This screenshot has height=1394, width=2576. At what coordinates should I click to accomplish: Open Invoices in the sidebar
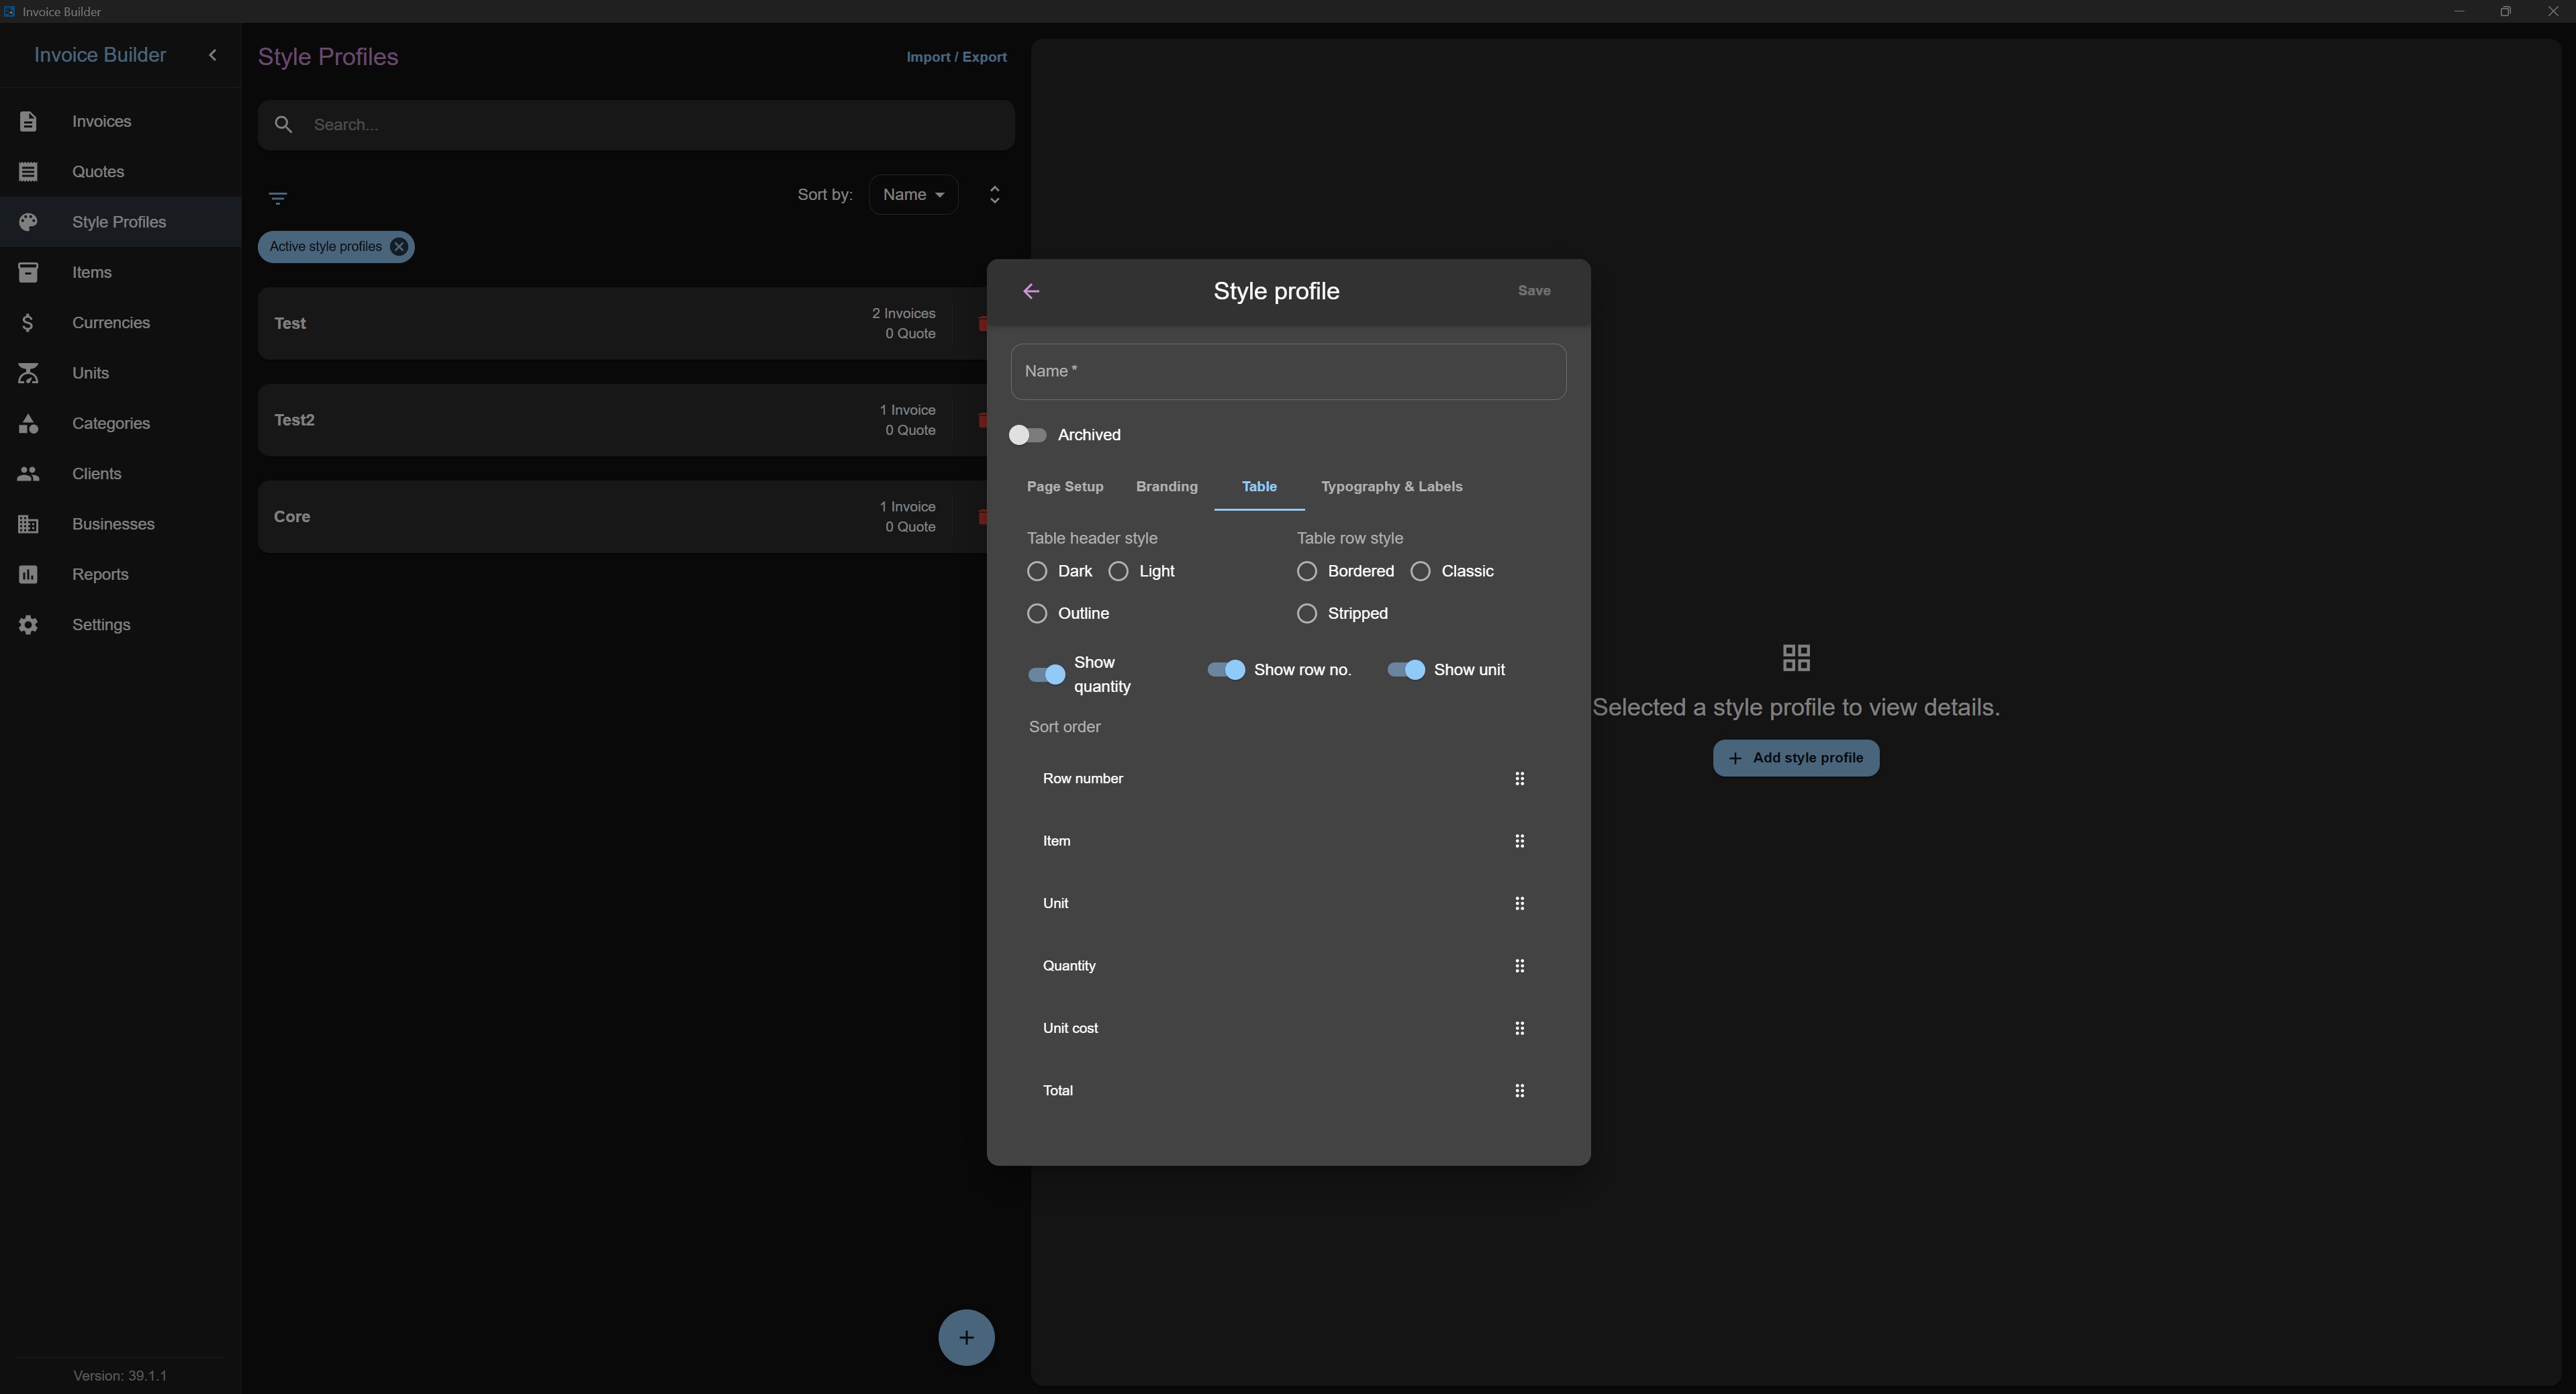point(120,121)
